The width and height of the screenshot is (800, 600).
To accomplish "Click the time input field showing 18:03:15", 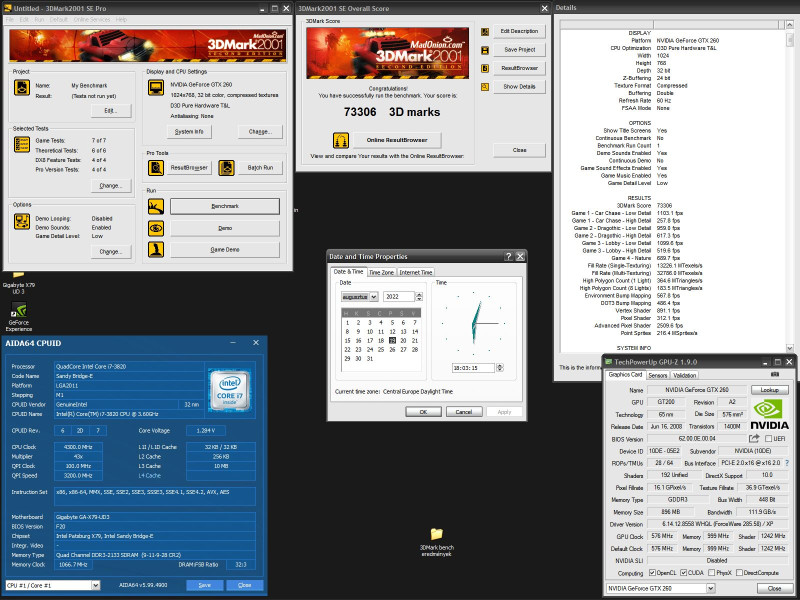I will pyautogui.click(x=473, y=367).
